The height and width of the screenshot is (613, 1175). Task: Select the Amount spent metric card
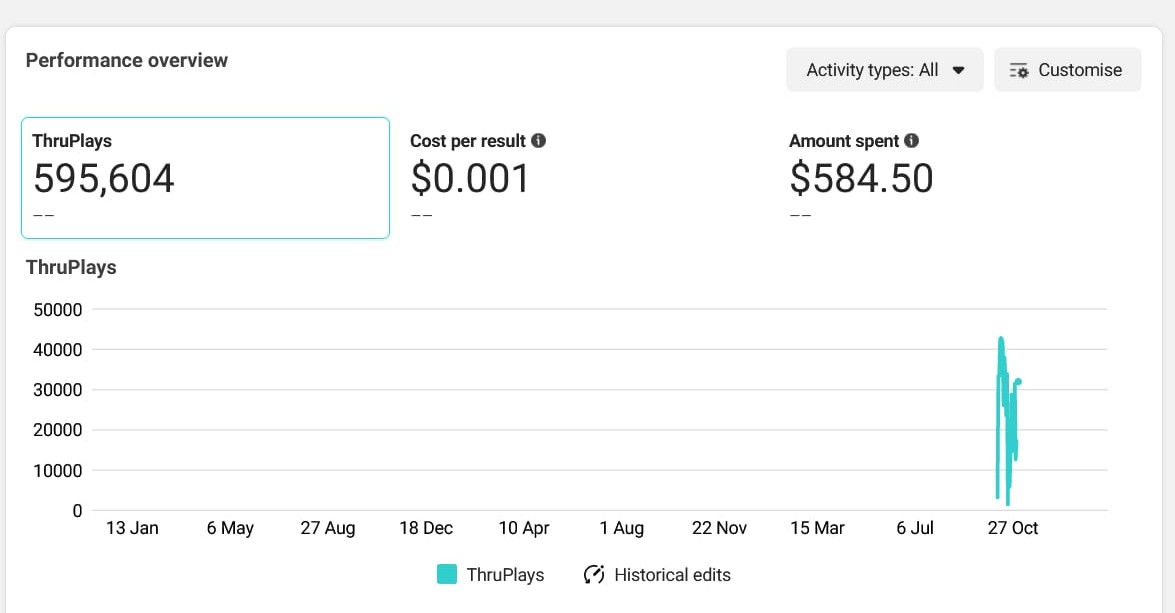960,178
